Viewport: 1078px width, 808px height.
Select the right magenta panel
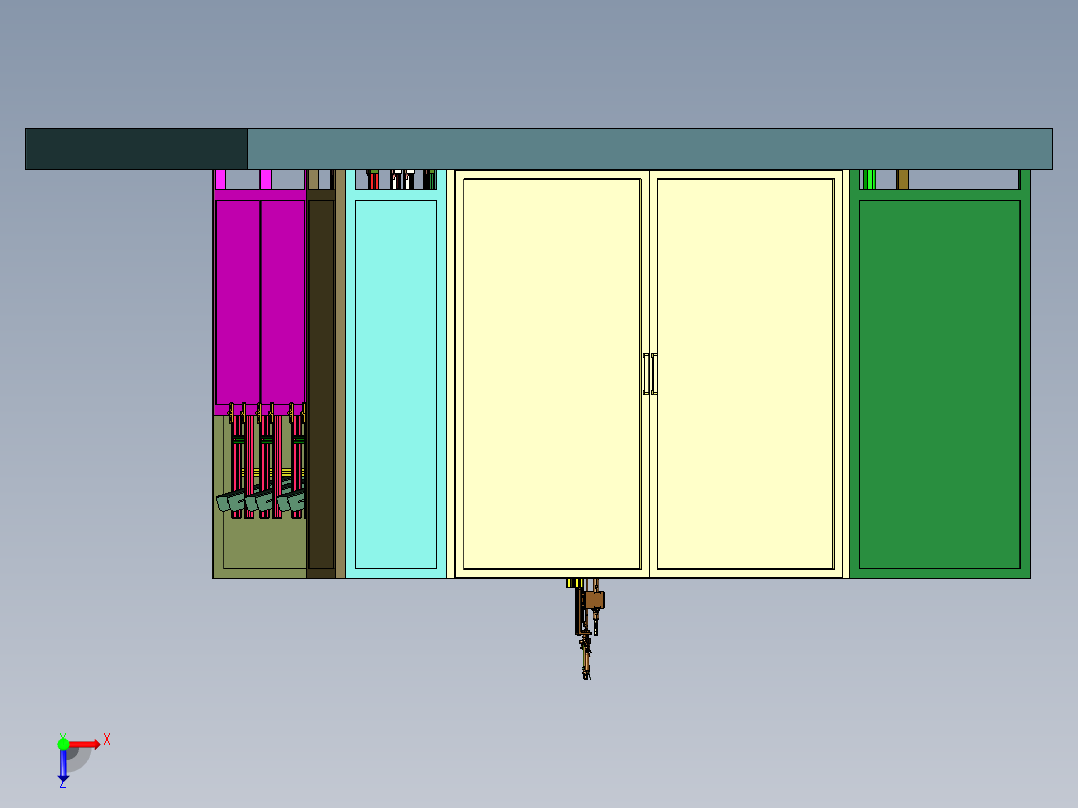(283, 303)
